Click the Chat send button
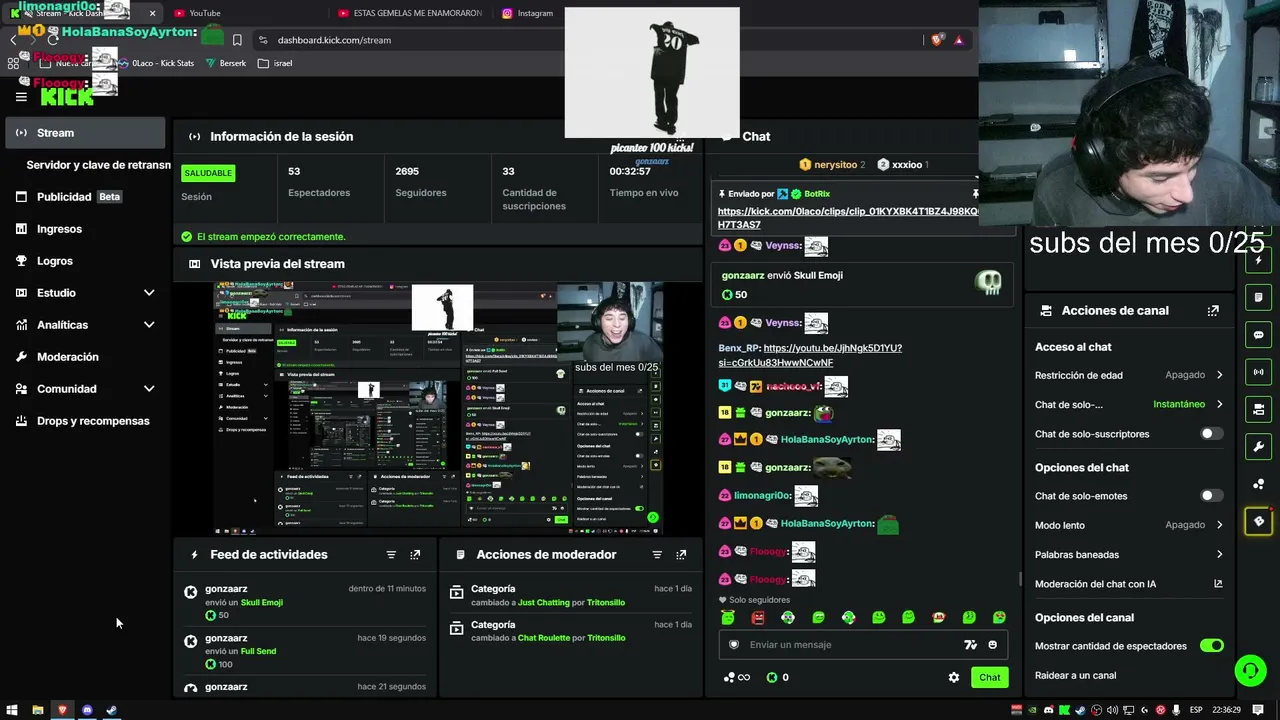Screen dimensions: 1280x720 pyautogui.click(x=989, y=677)
